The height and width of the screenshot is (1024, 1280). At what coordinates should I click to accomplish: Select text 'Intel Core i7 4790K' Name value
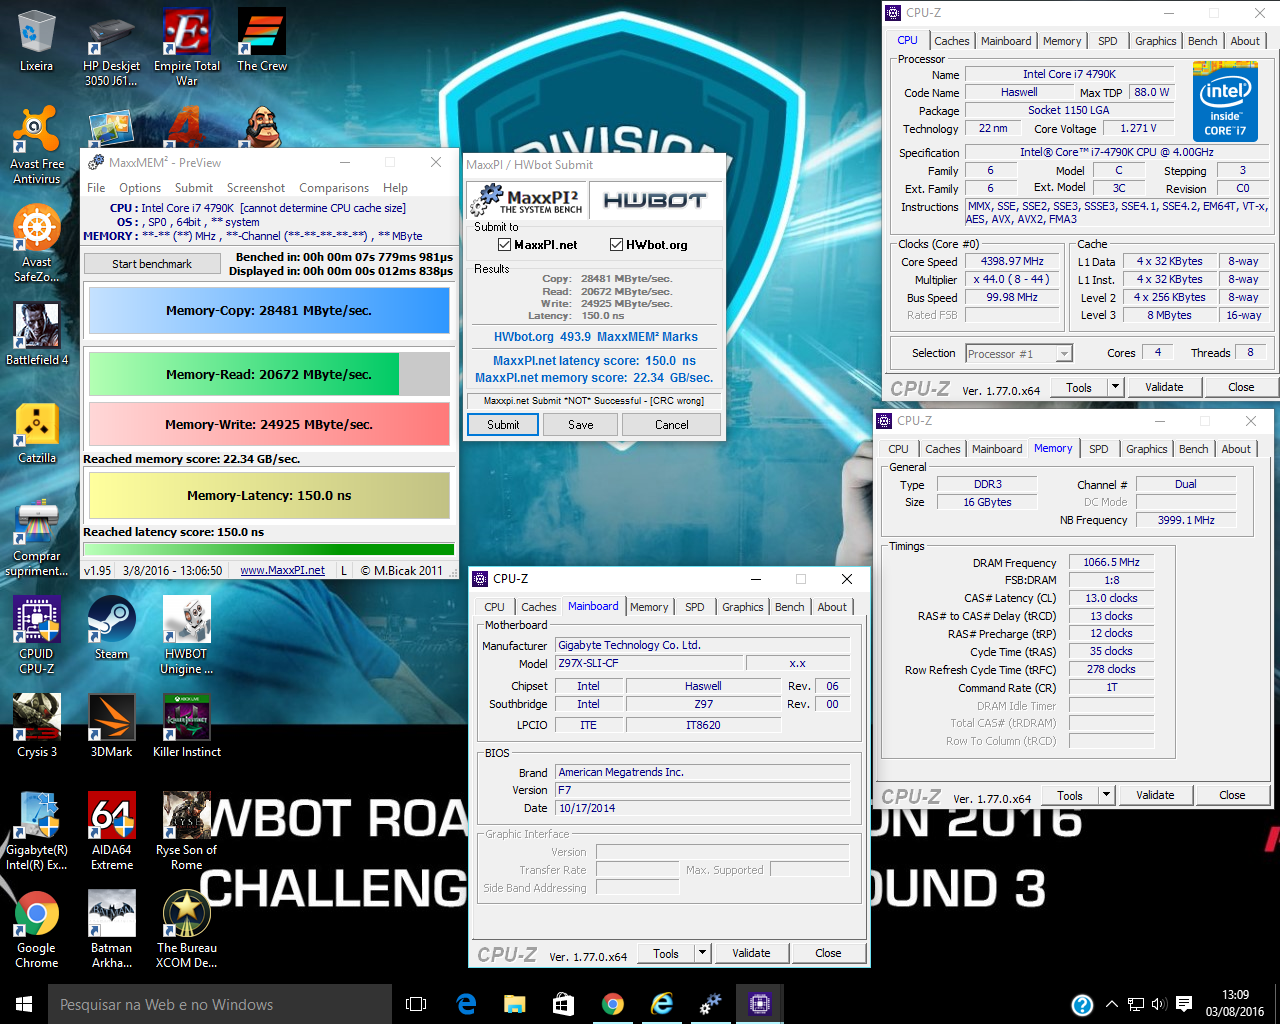point(1069,74)
